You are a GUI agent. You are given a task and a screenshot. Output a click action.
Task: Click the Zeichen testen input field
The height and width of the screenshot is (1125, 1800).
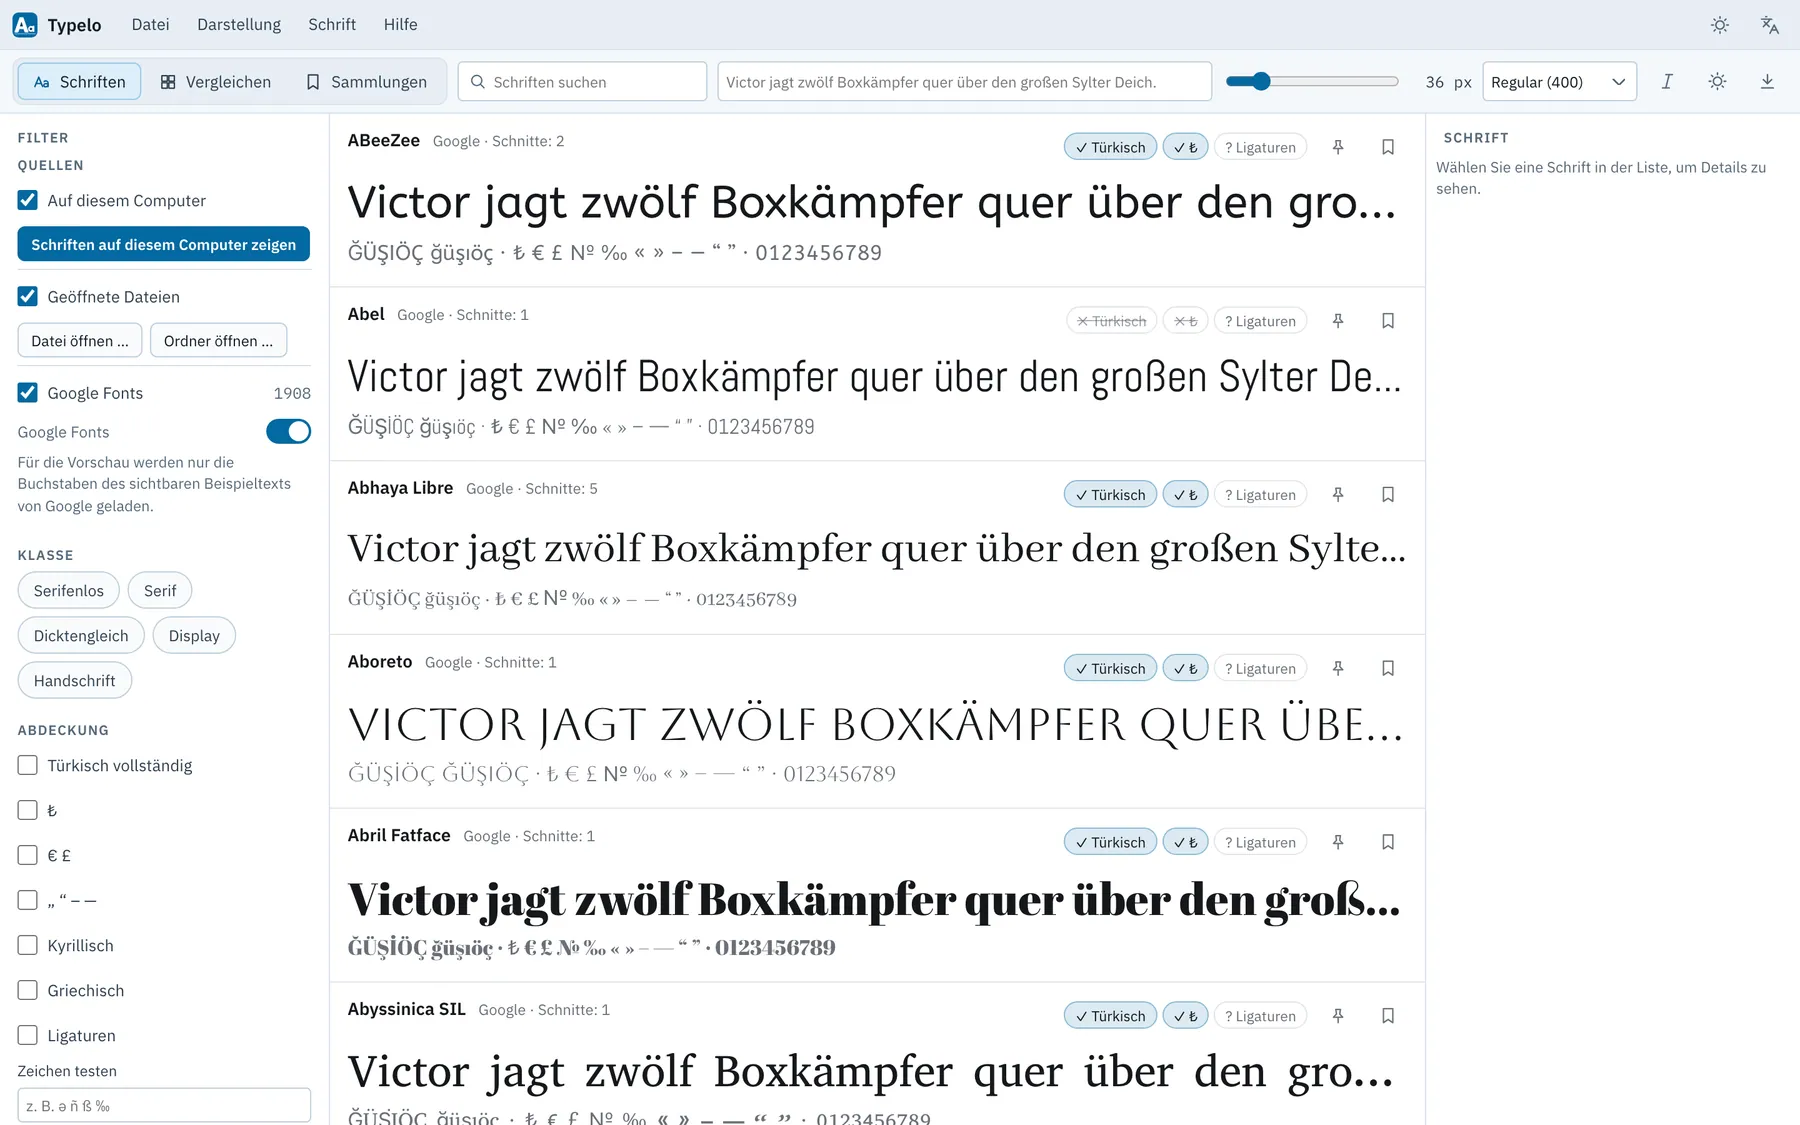point(164,1106)
